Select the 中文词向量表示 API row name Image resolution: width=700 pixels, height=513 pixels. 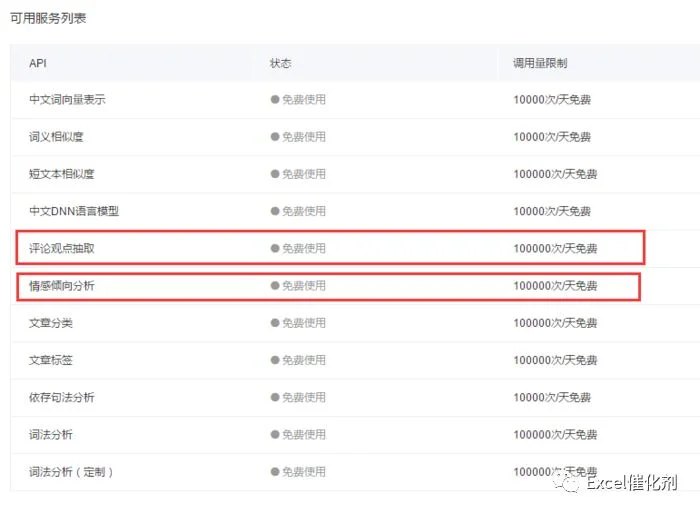67,100
